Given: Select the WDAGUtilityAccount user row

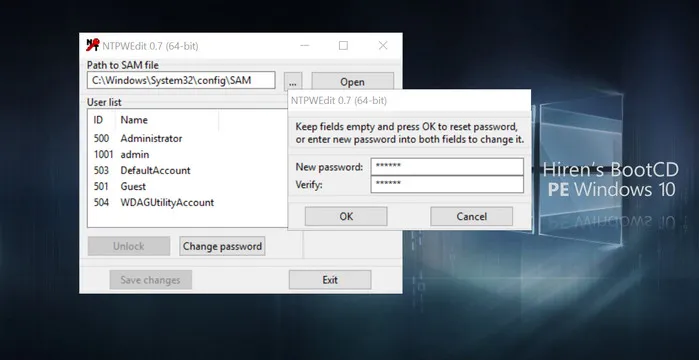Looking at the screenshot, I should click(188, 202).
